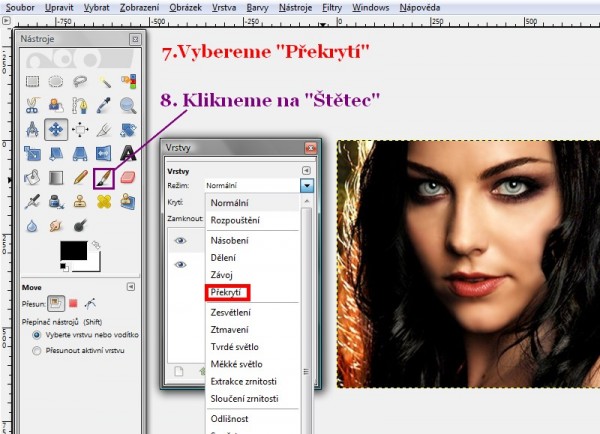Select the Crop knife tool

104,130
